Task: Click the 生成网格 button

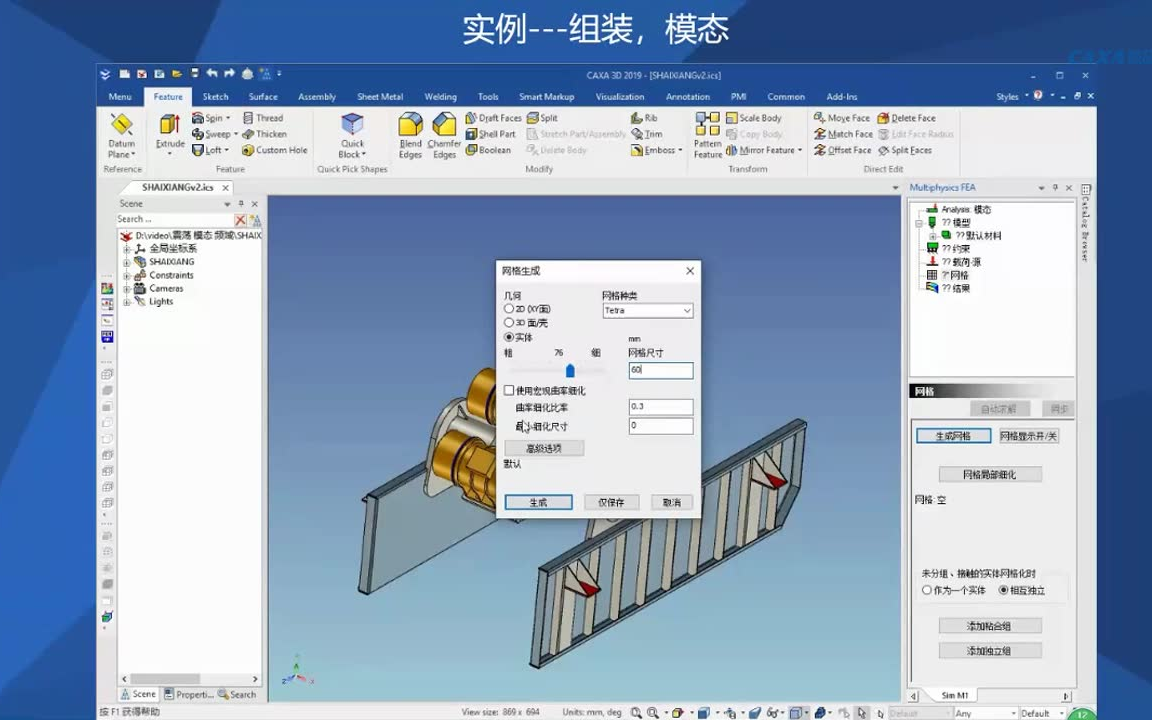Action: point(952,436)
